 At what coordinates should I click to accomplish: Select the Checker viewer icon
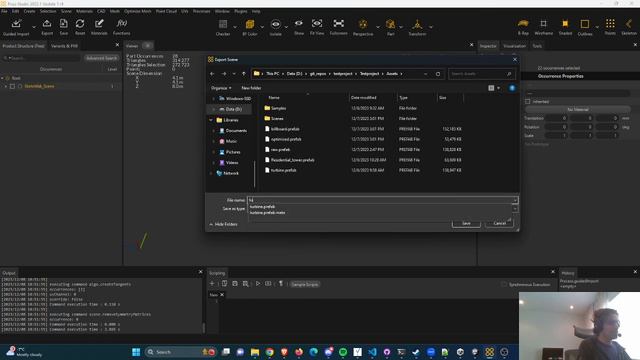(x=223, y=24)
